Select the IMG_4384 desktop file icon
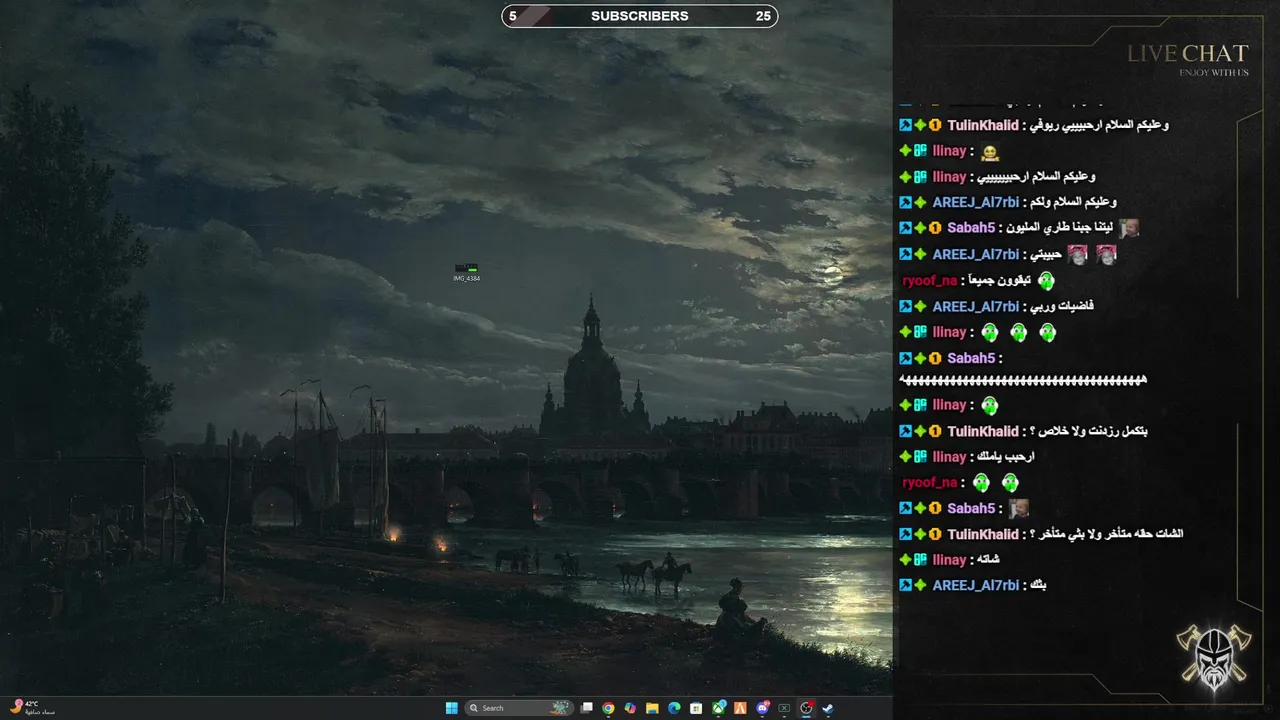 pos(466,272)
